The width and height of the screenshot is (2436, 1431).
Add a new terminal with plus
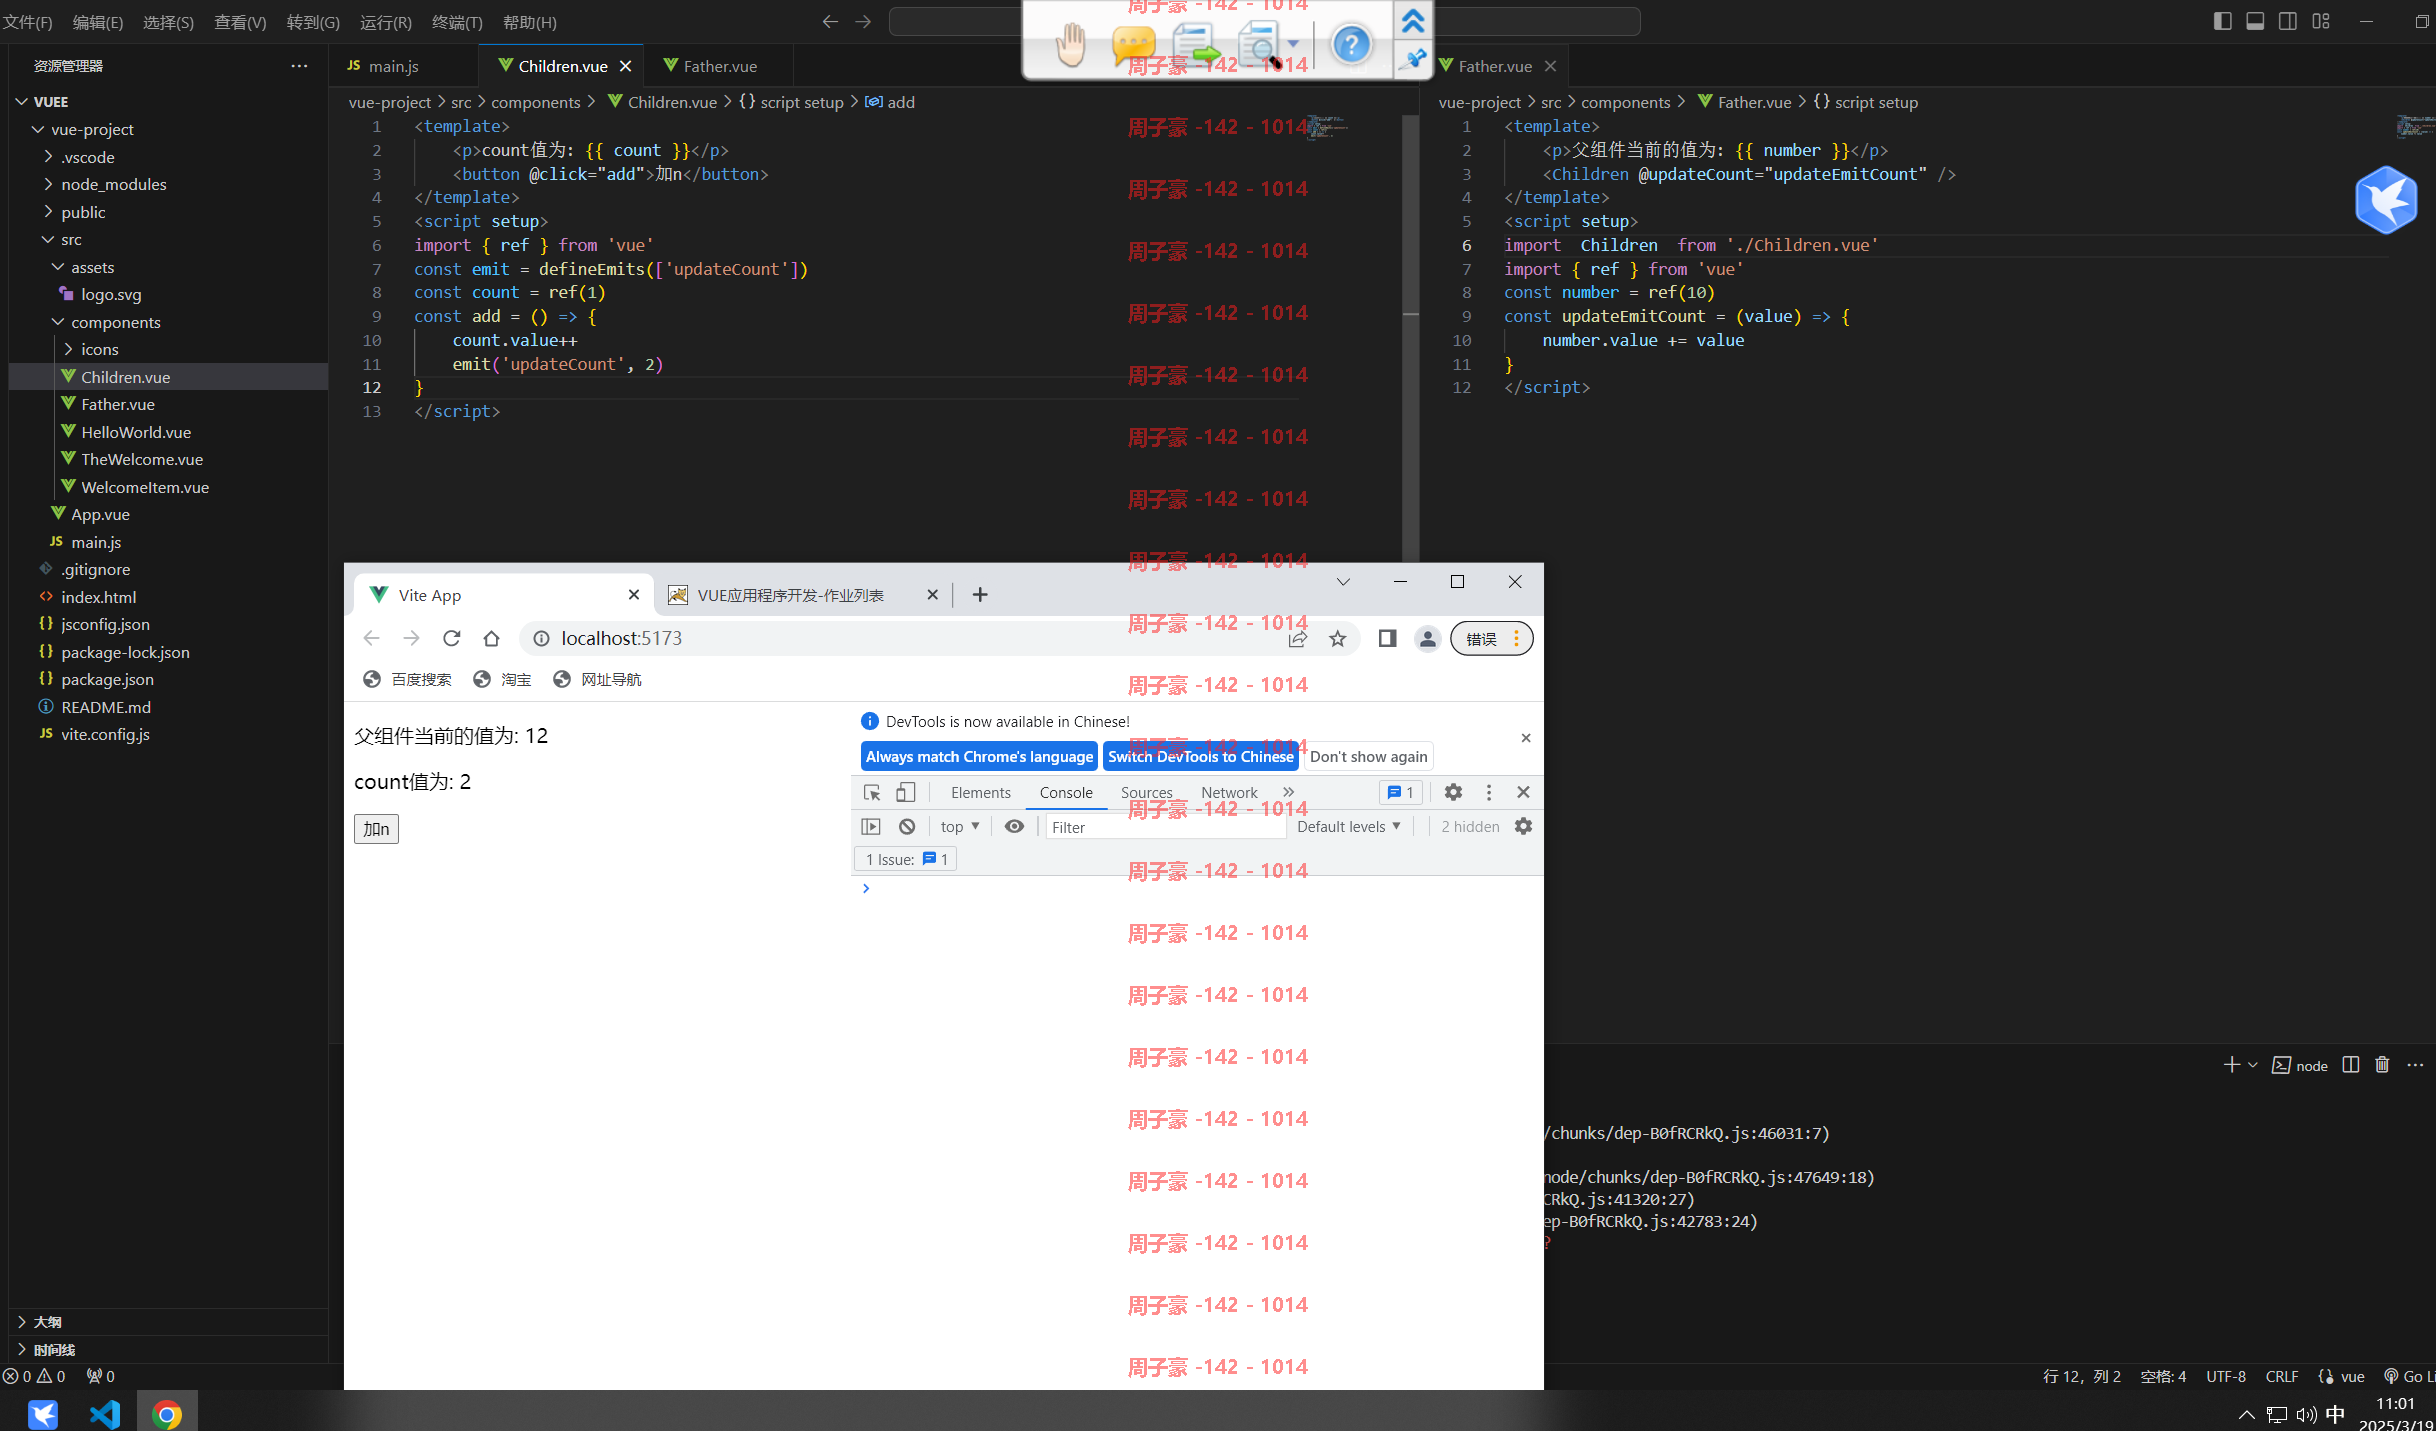[x=2231, y=1065]
